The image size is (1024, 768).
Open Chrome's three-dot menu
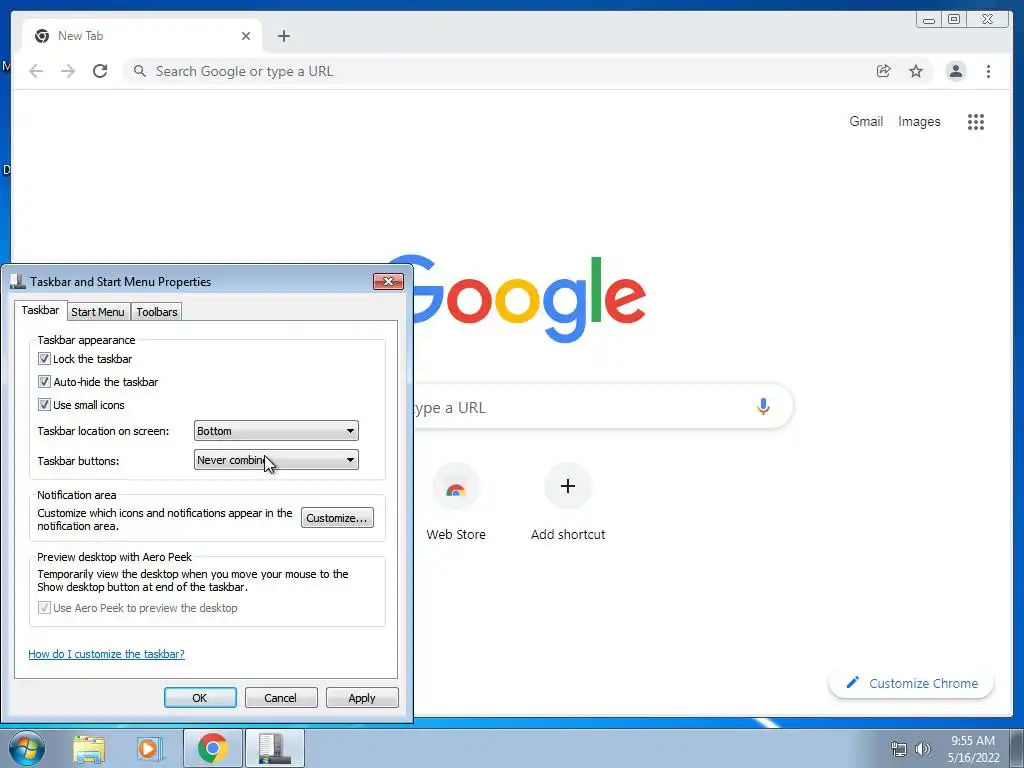[x=988, y=71]
